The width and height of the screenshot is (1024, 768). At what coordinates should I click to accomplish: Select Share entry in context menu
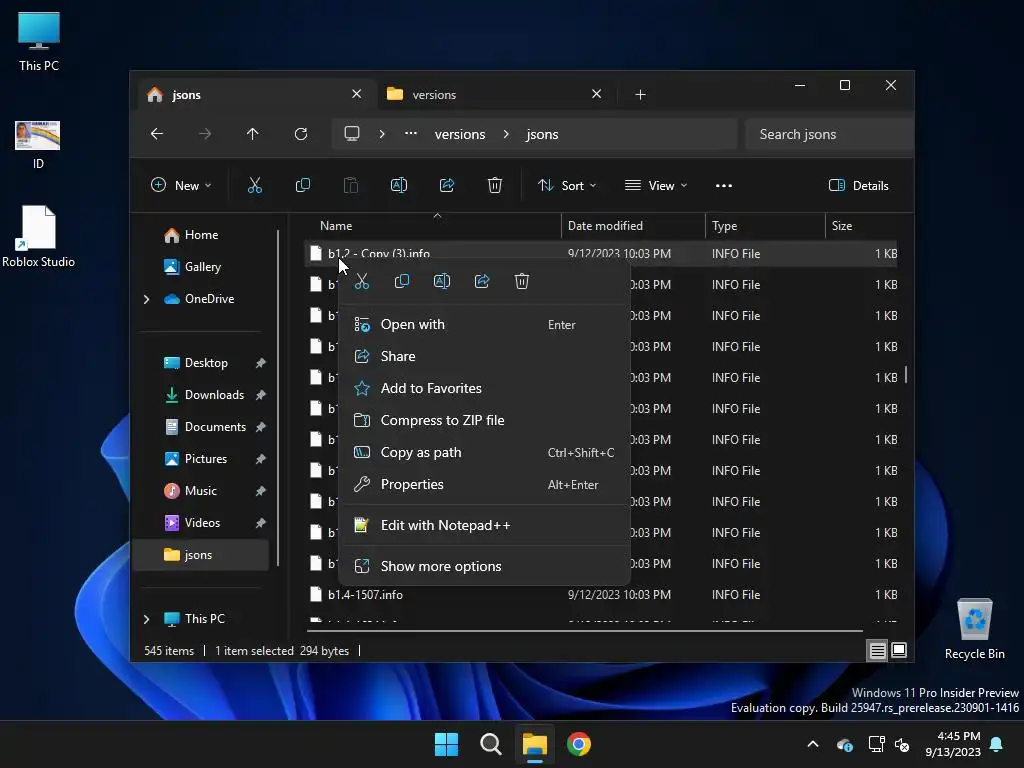pyautogui.click(x=485, y=357)
